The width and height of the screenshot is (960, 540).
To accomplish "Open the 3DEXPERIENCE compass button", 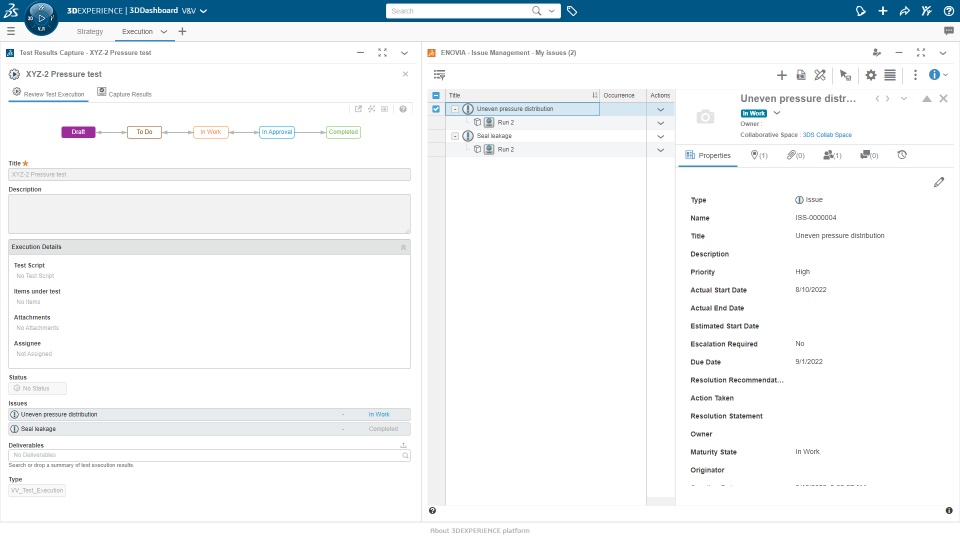I will [41, 18].
